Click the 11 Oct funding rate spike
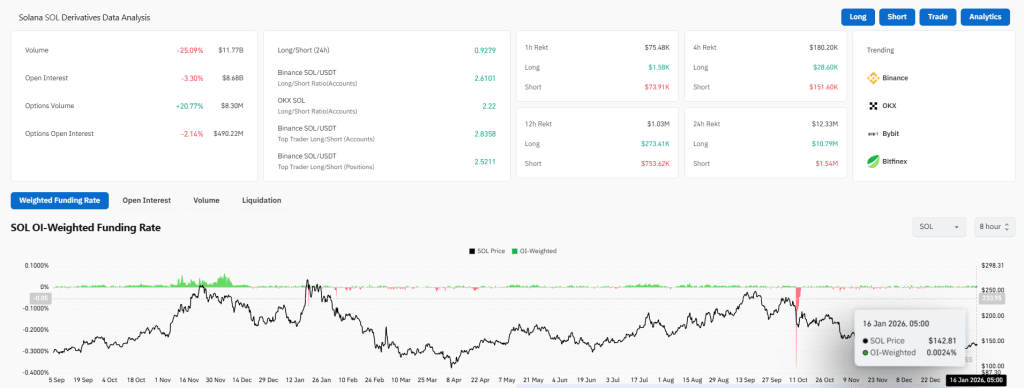This screenshot has width=1024, height=388. pyautogui.click(x=797, y=327)
